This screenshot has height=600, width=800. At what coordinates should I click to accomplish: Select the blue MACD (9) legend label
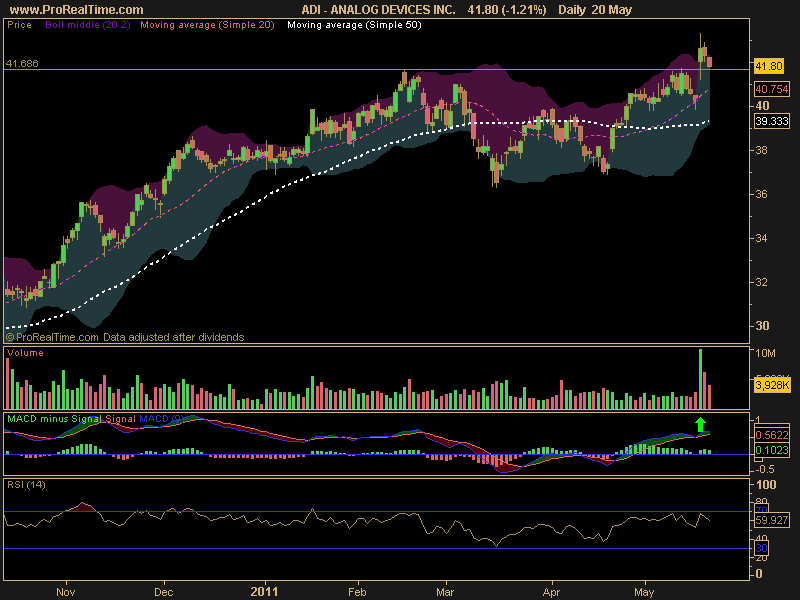tap(161, 419)
